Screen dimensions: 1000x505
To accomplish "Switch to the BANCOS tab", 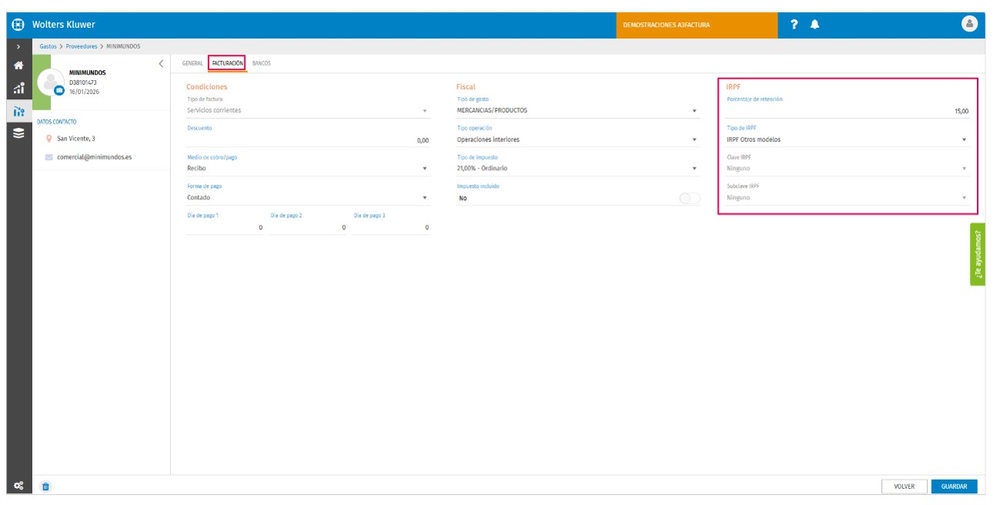I will point(261,64).
